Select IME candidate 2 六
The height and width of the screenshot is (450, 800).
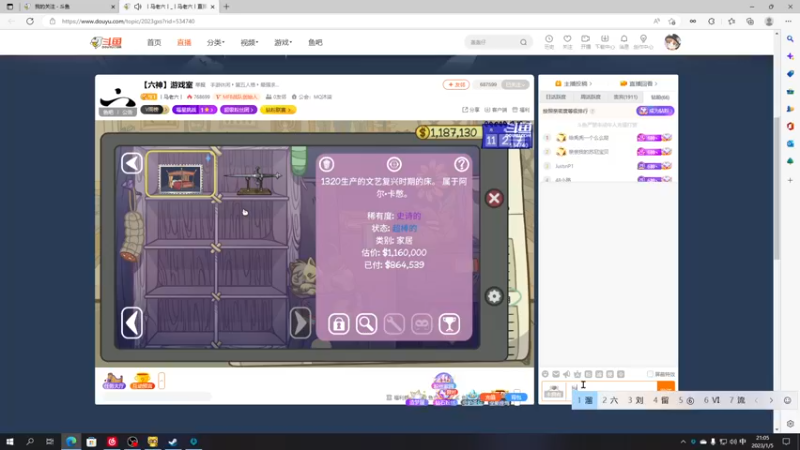coord(610,401)
